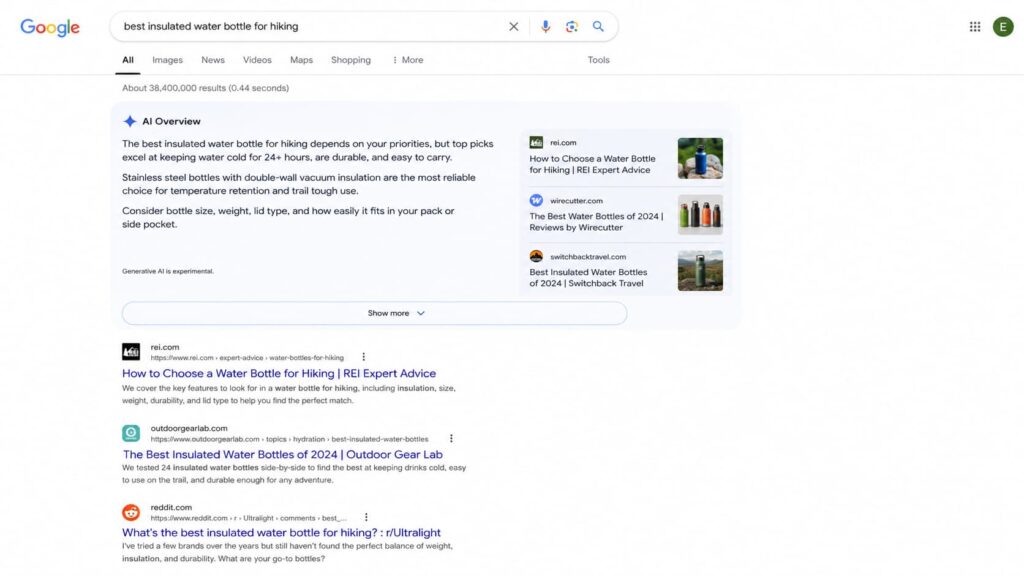Switch to the Images tab
This screenshot has width=1024, height=576.
167,60
